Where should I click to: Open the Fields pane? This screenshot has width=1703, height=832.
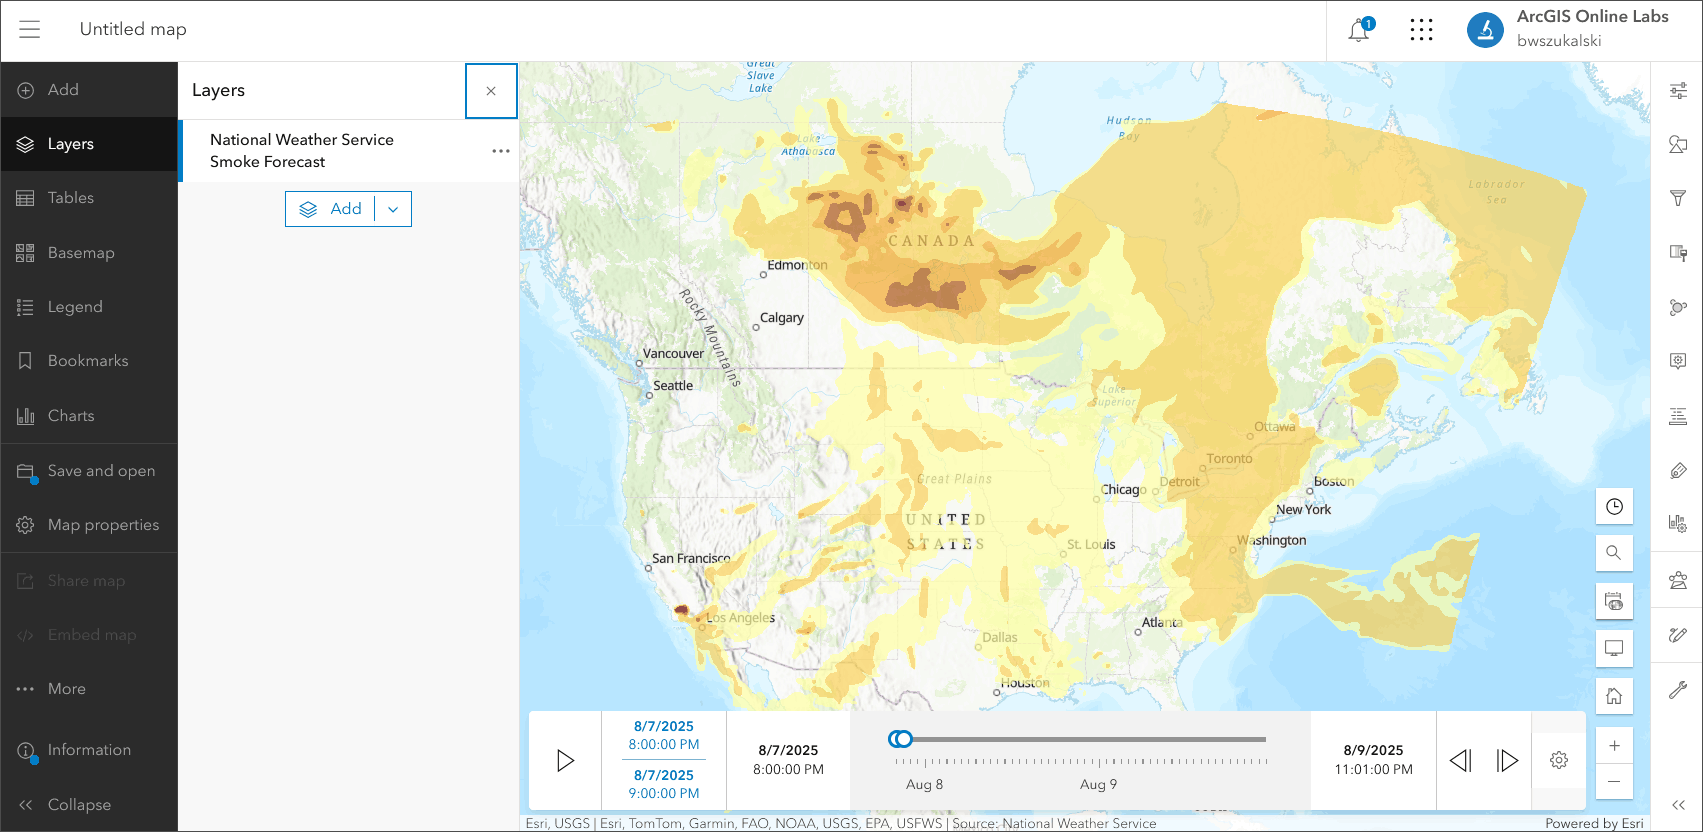click(1678, 416)
